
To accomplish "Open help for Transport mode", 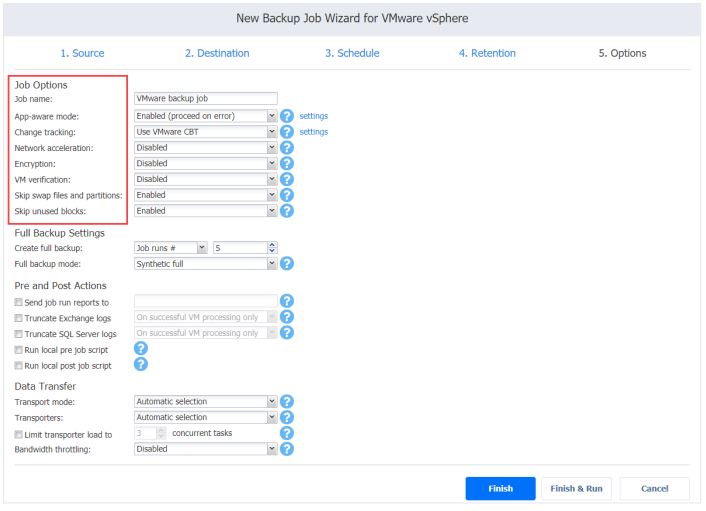I will pyautogui.click(x=287, y=402).
